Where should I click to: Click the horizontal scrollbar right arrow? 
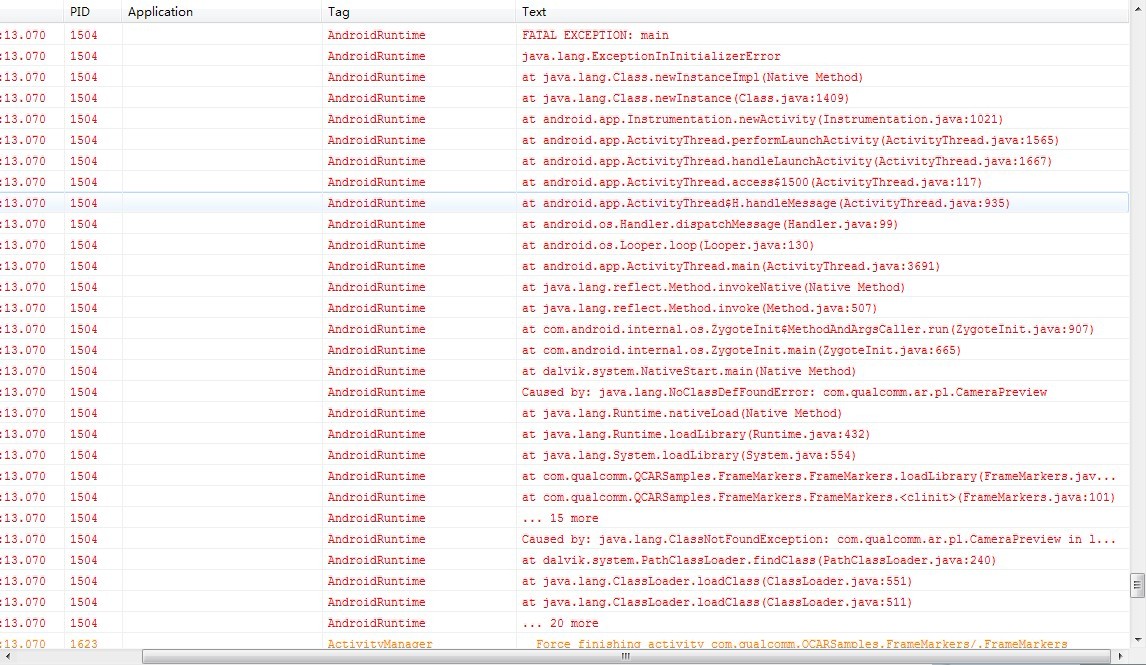pos(1120,656)
